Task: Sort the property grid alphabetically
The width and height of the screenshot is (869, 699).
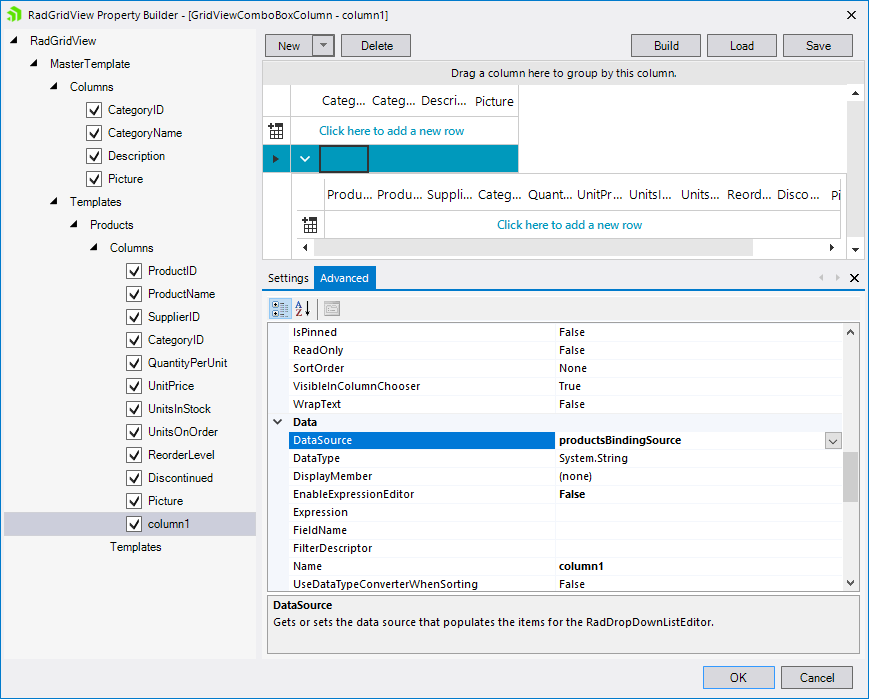Action: pyautogui.click(x=303, y=309)
